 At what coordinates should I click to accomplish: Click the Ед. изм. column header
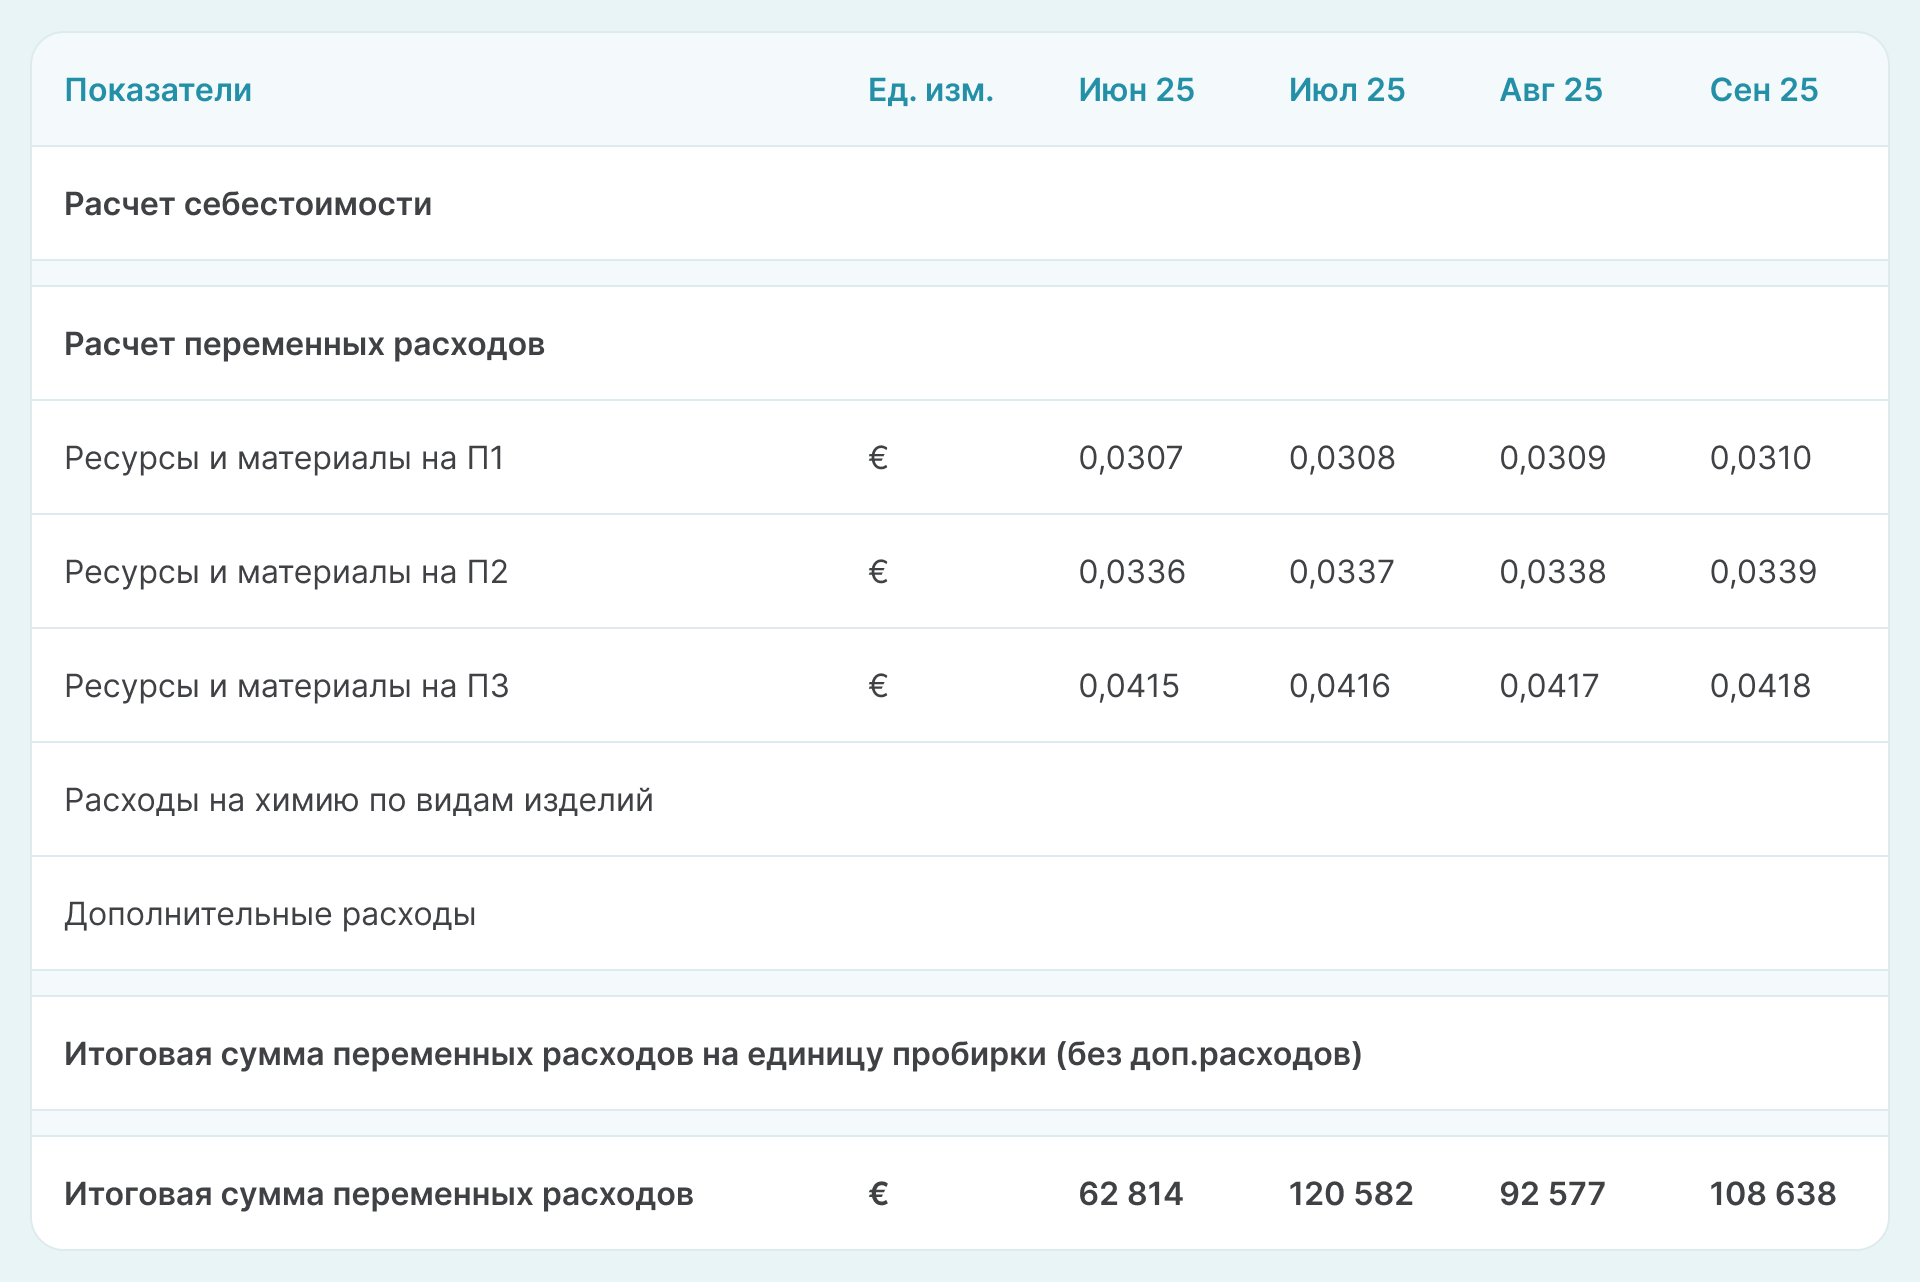pos(930,90)
